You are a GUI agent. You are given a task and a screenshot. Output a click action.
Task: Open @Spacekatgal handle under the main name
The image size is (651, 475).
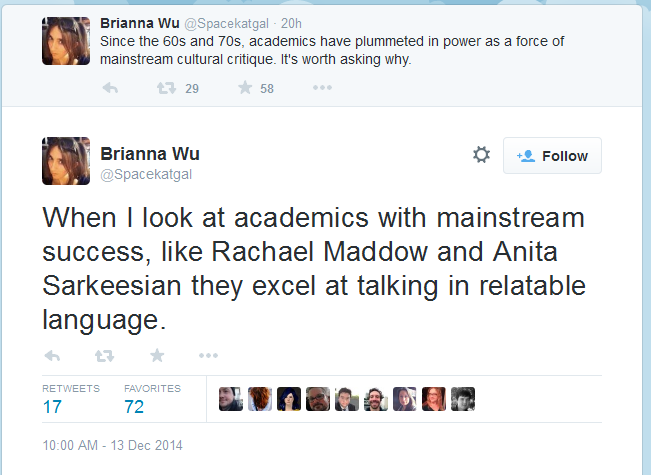[x=146, y=174]
